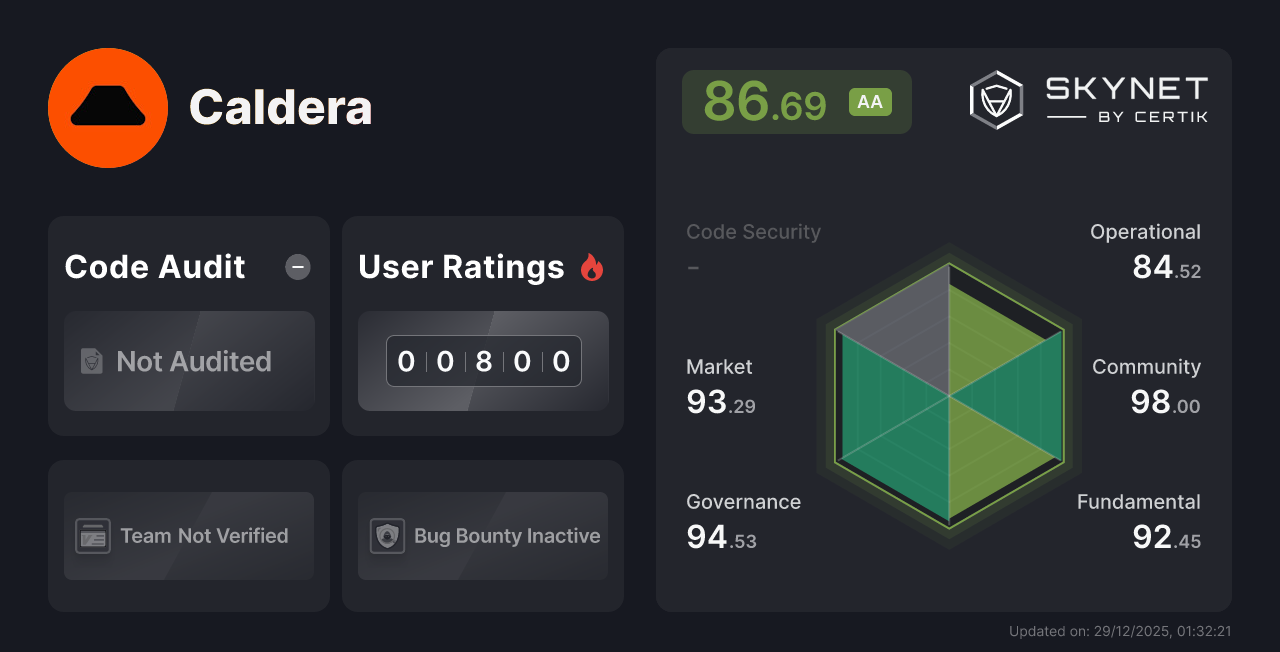
Task: Select the Code Audit card header
Action: click(154, 266)
